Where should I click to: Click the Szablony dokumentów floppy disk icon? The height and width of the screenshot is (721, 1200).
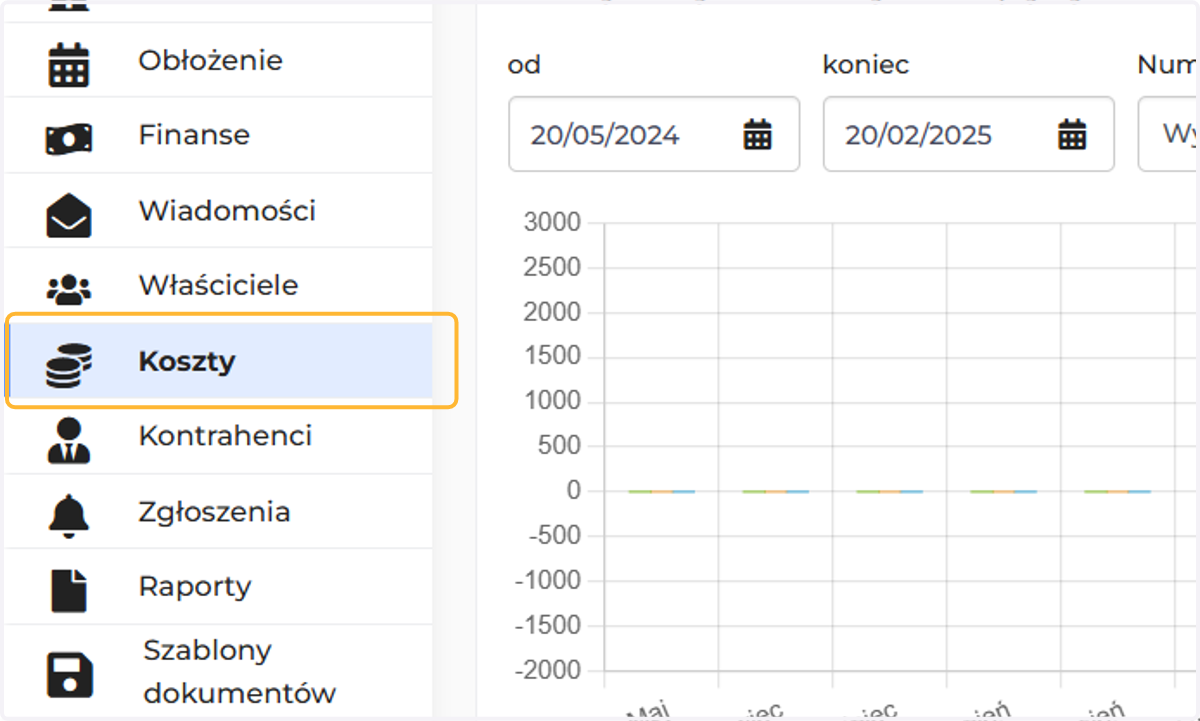pyautogui.click(x=69, y=675)
